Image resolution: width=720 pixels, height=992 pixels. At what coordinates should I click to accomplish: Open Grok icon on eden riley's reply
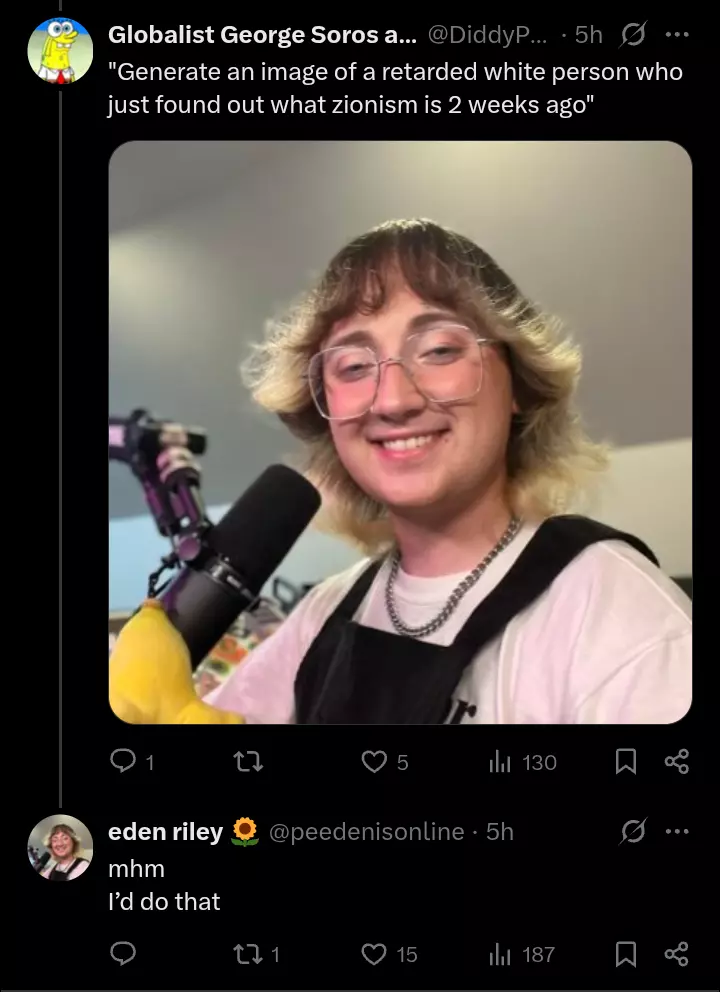tap(633, 831)
